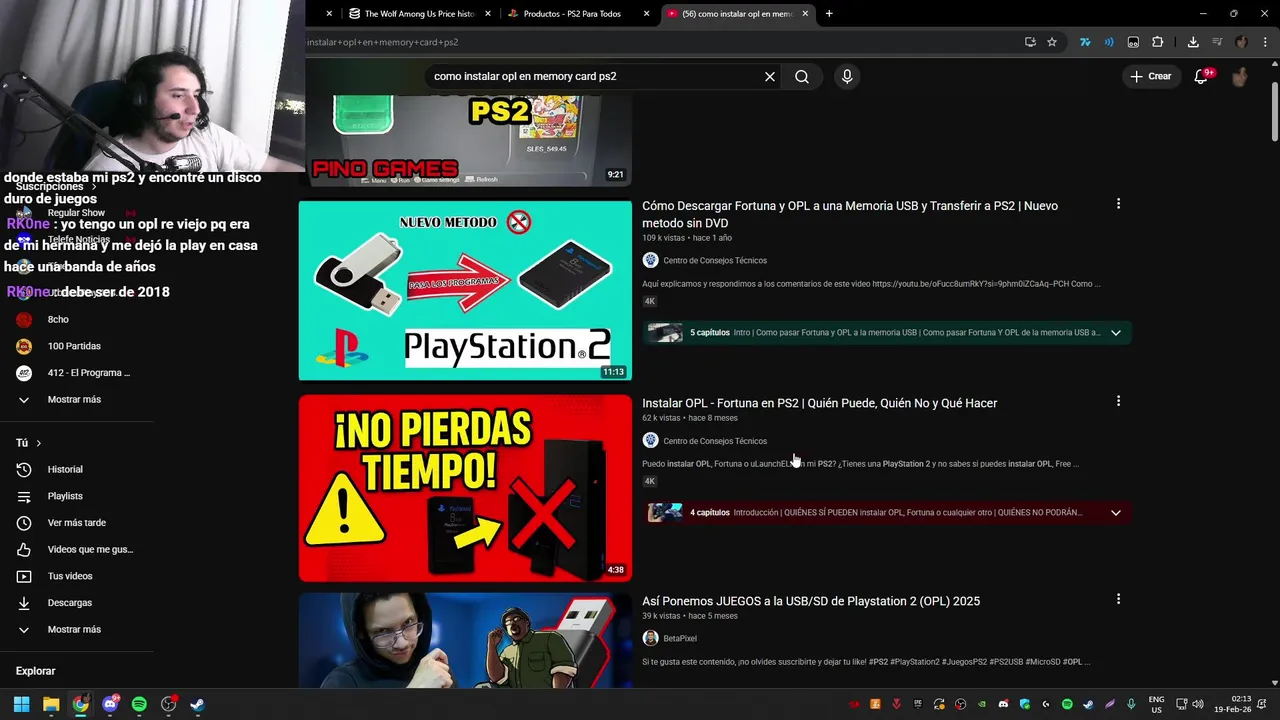Image resolution: width=1280 pixels, height=720 pixels.
Task: Close the Productos - PS2 Para Todos tab
Action: [x=646, y=14]
